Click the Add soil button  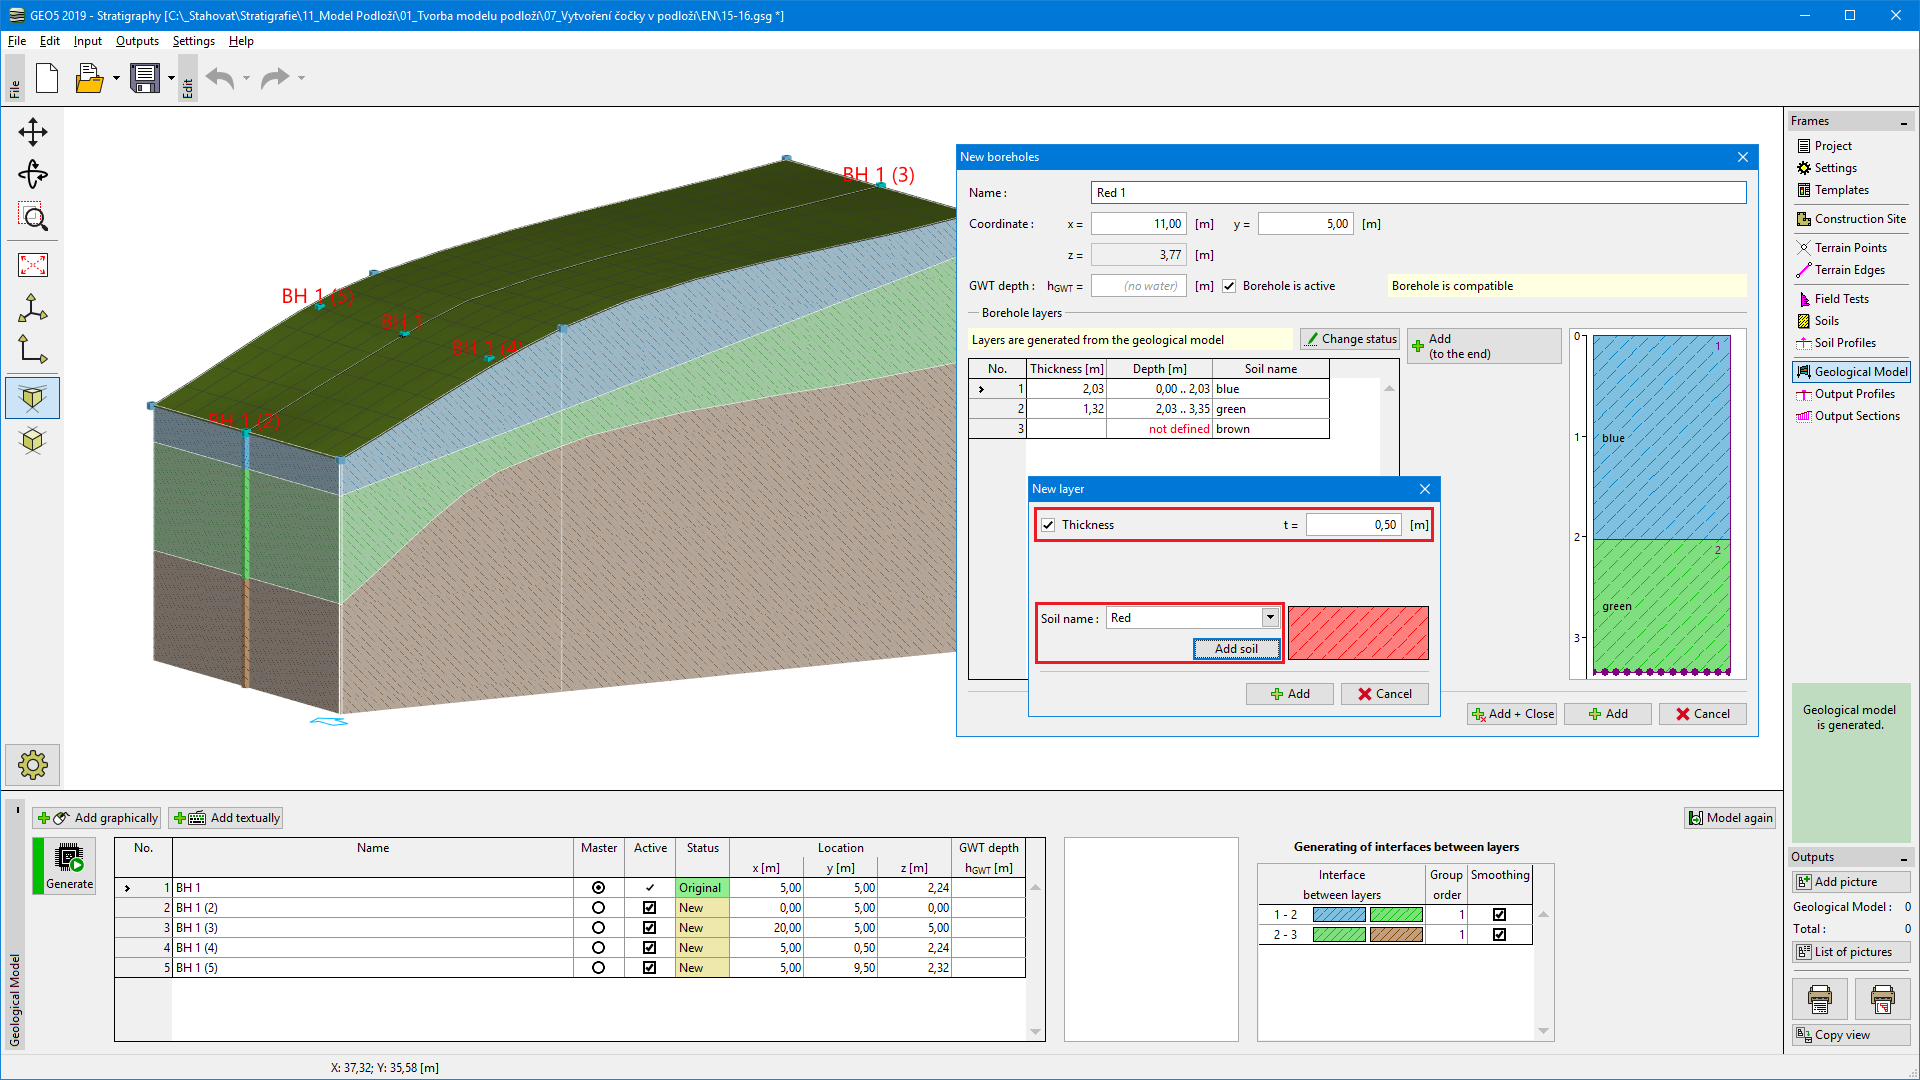coord(1236,649)
